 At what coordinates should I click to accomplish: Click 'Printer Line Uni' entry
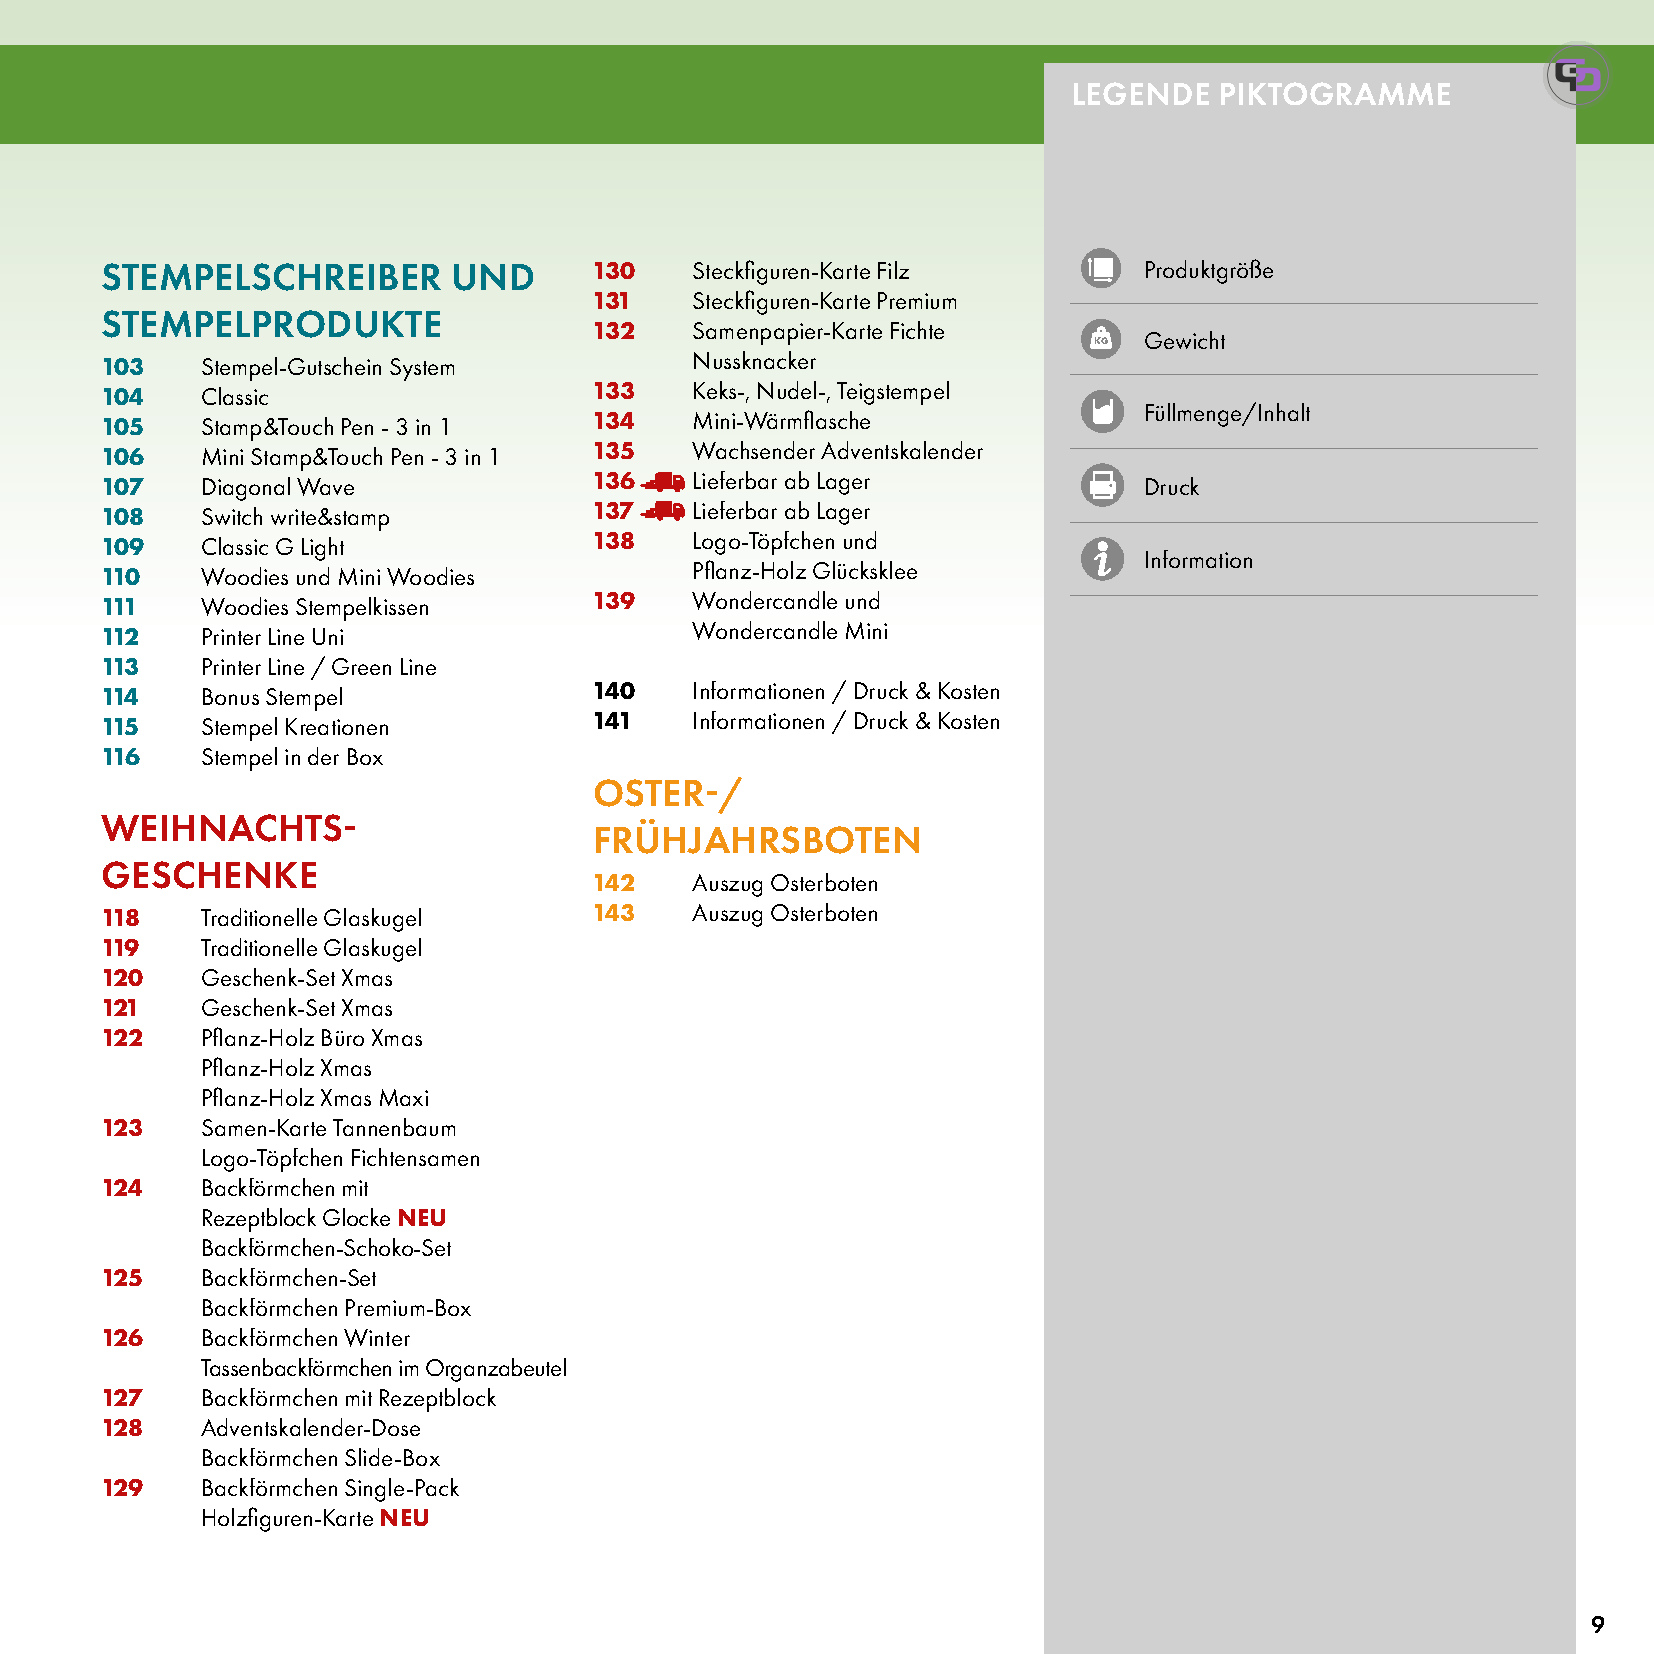point(273,638)
